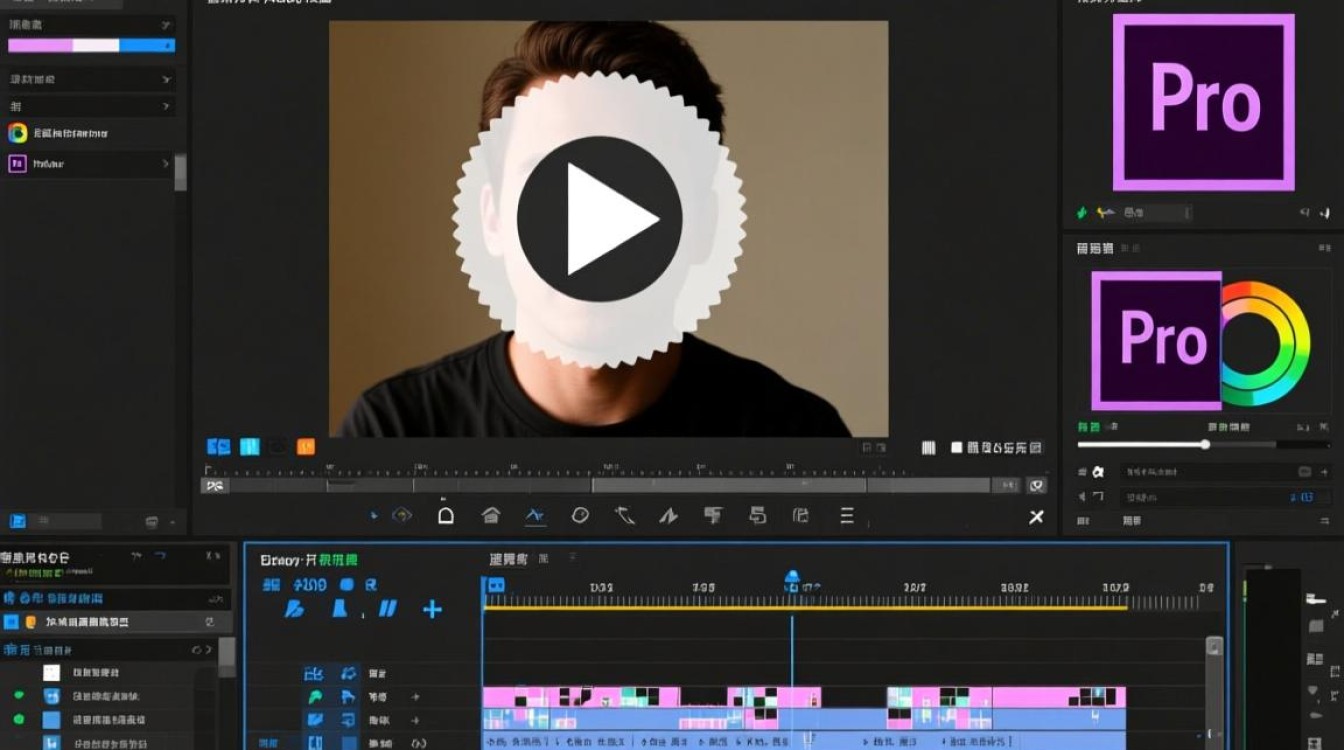This screenshot has width=1344, height=750.
Task: Open the chevron under the color bar
Action: point(165,79)
